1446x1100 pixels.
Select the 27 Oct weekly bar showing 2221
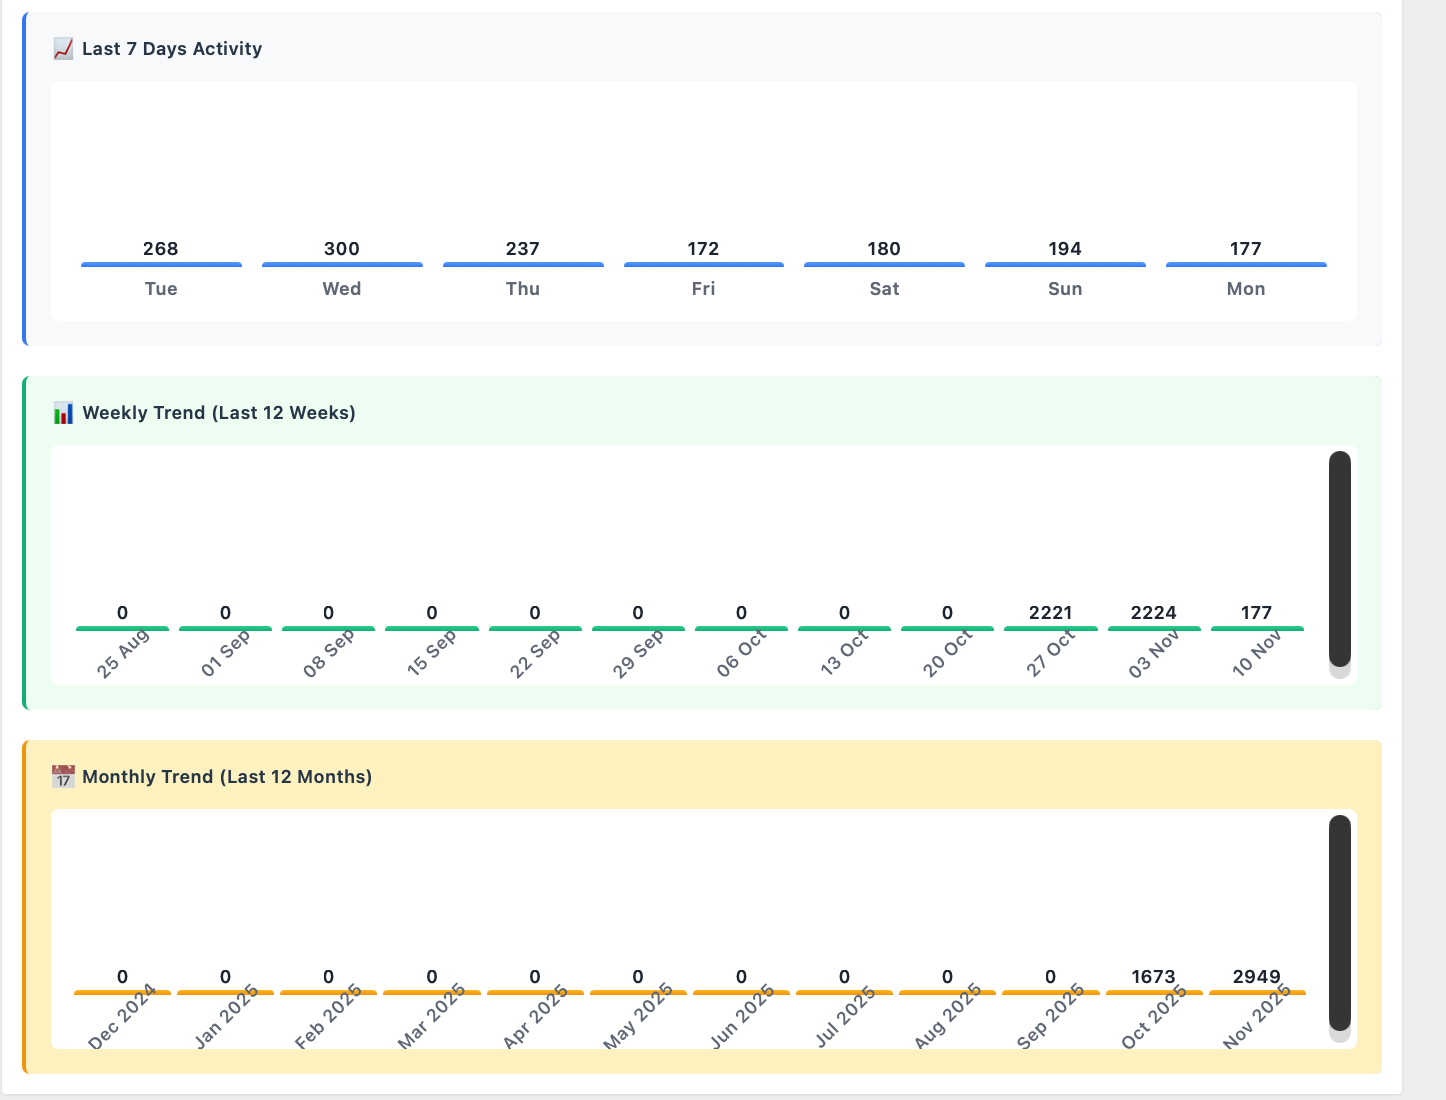pyautogui.click(x=1050, y=628)
